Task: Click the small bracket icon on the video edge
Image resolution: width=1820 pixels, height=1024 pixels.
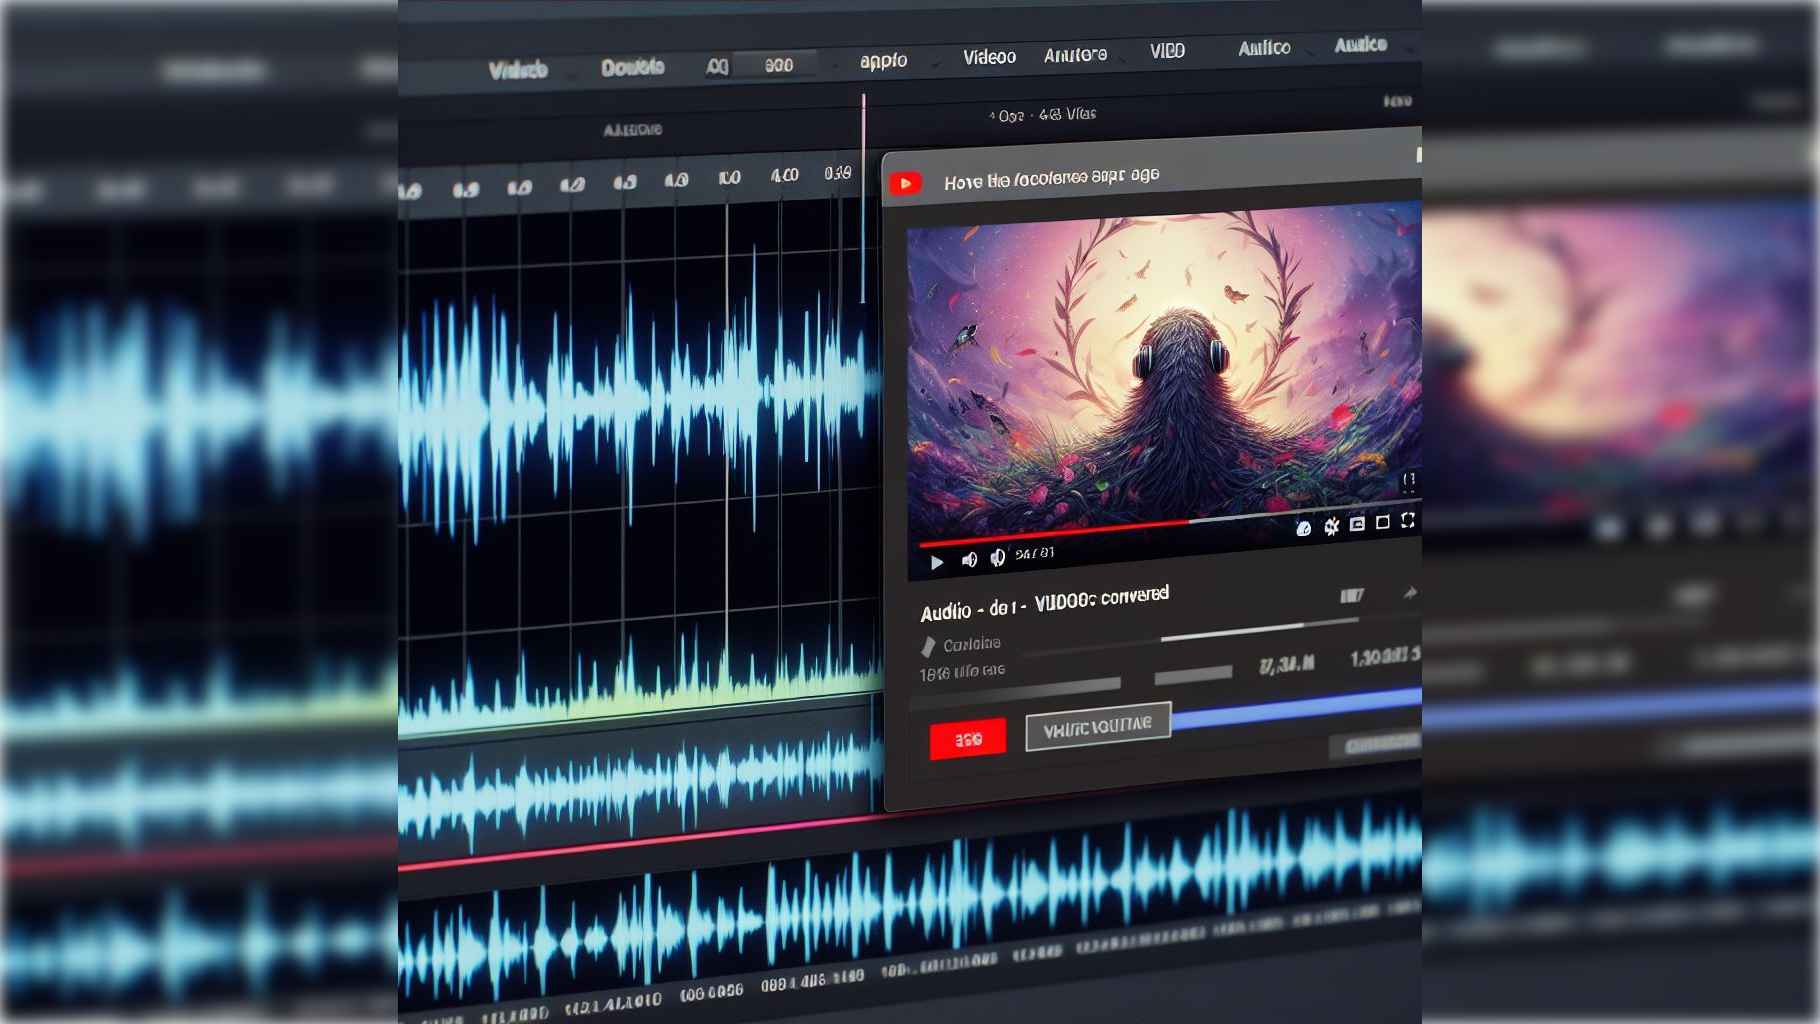Action: (x=1408, y=482)
